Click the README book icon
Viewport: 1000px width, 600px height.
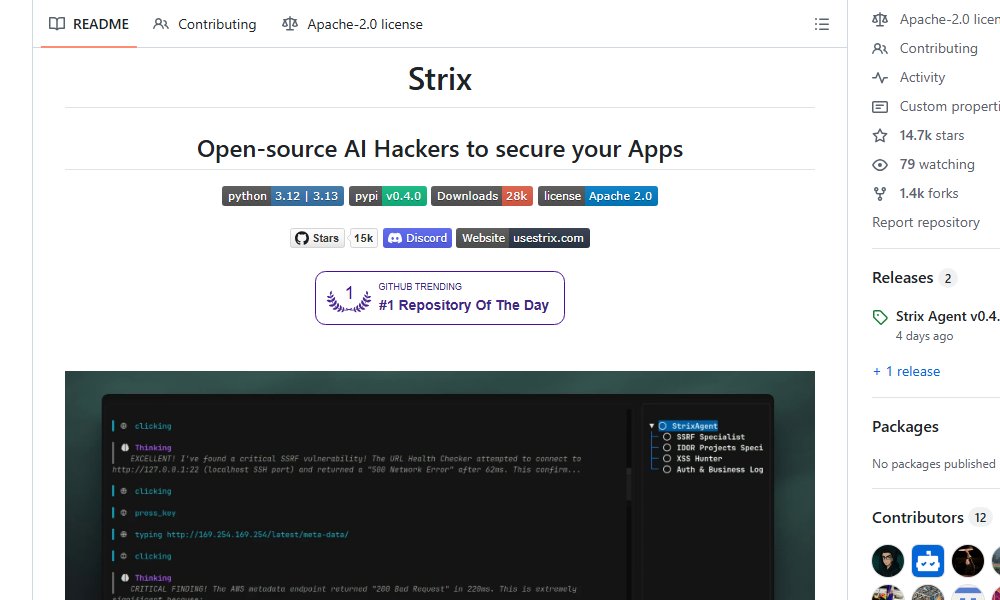pos(57,24)
